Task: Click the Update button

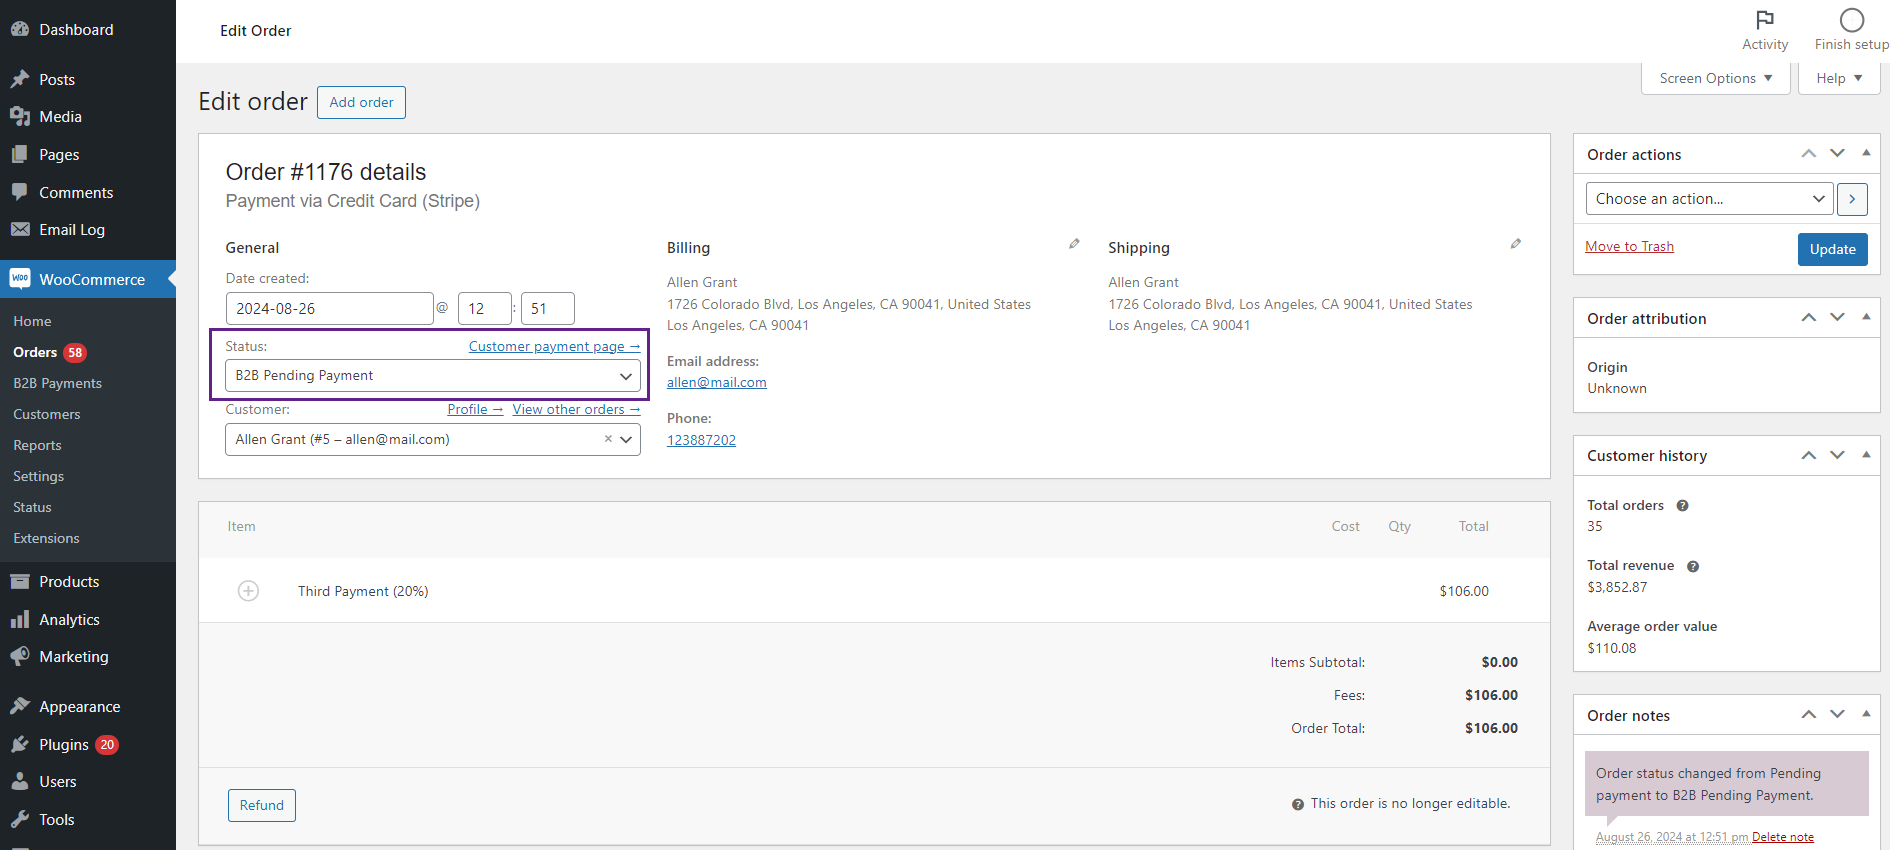Action: coord(1832,249)
